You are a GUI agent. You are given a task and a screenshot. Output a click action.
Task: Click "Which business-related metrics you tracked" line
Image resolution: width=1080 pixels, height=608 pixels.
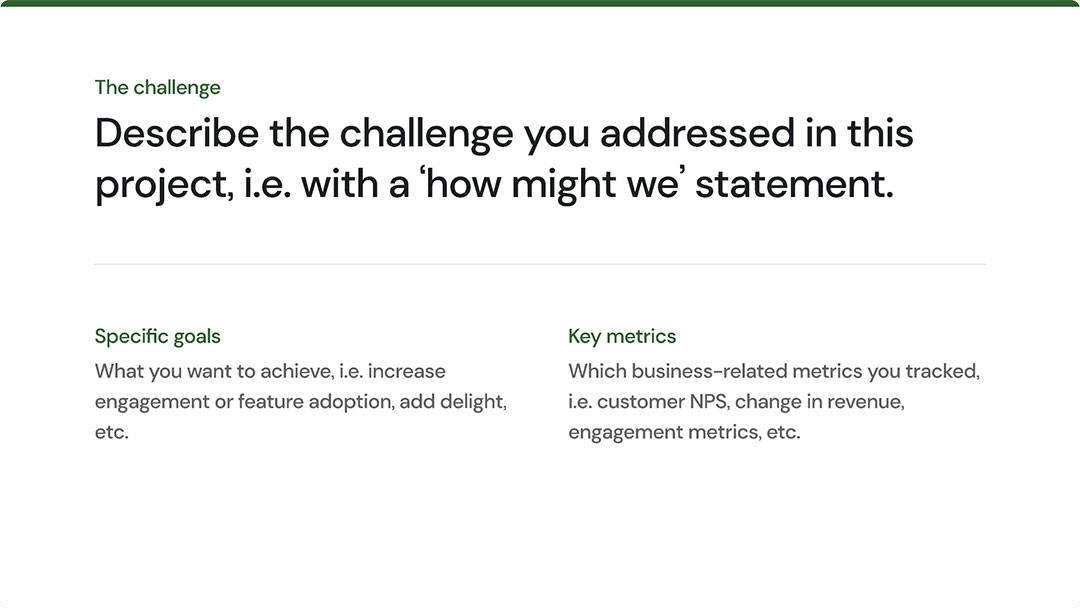[x=773, y=371]
